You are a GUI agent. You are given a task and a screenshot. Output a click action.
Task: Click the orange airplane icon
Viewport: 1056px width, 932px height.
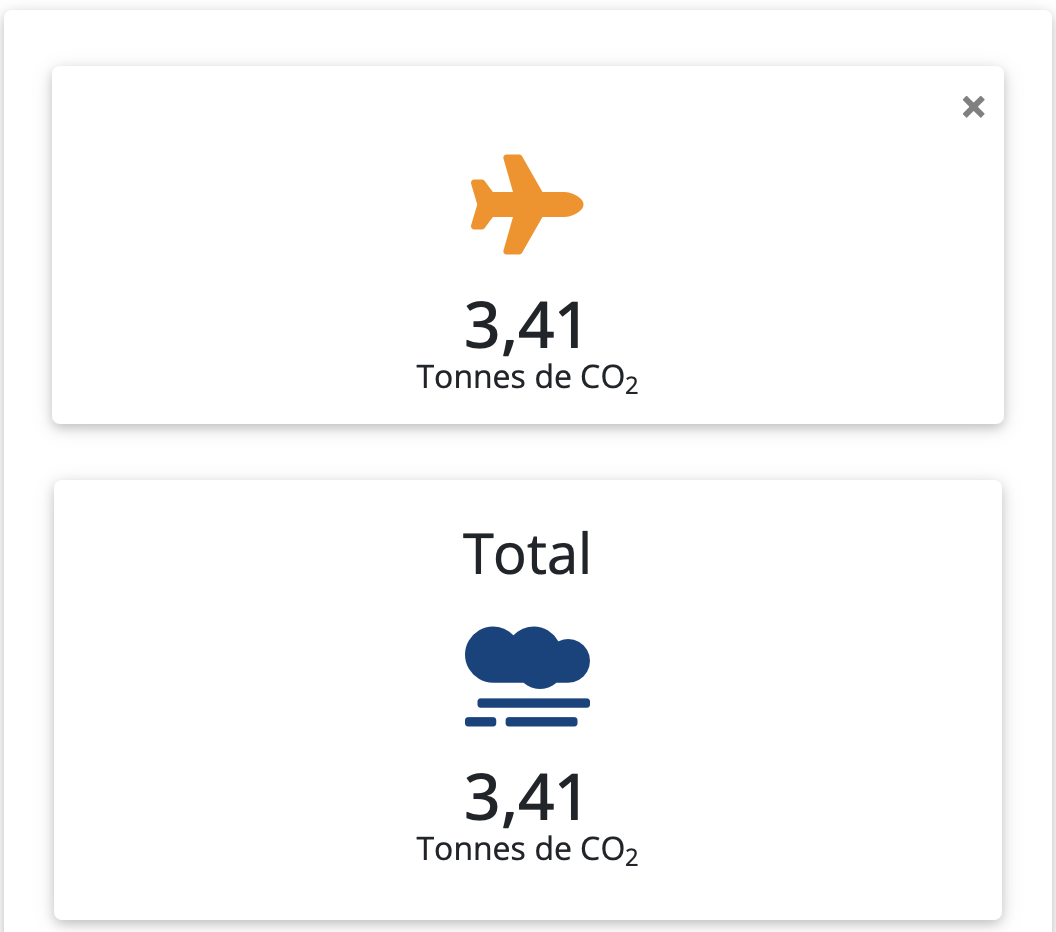(x=525, y=205)
